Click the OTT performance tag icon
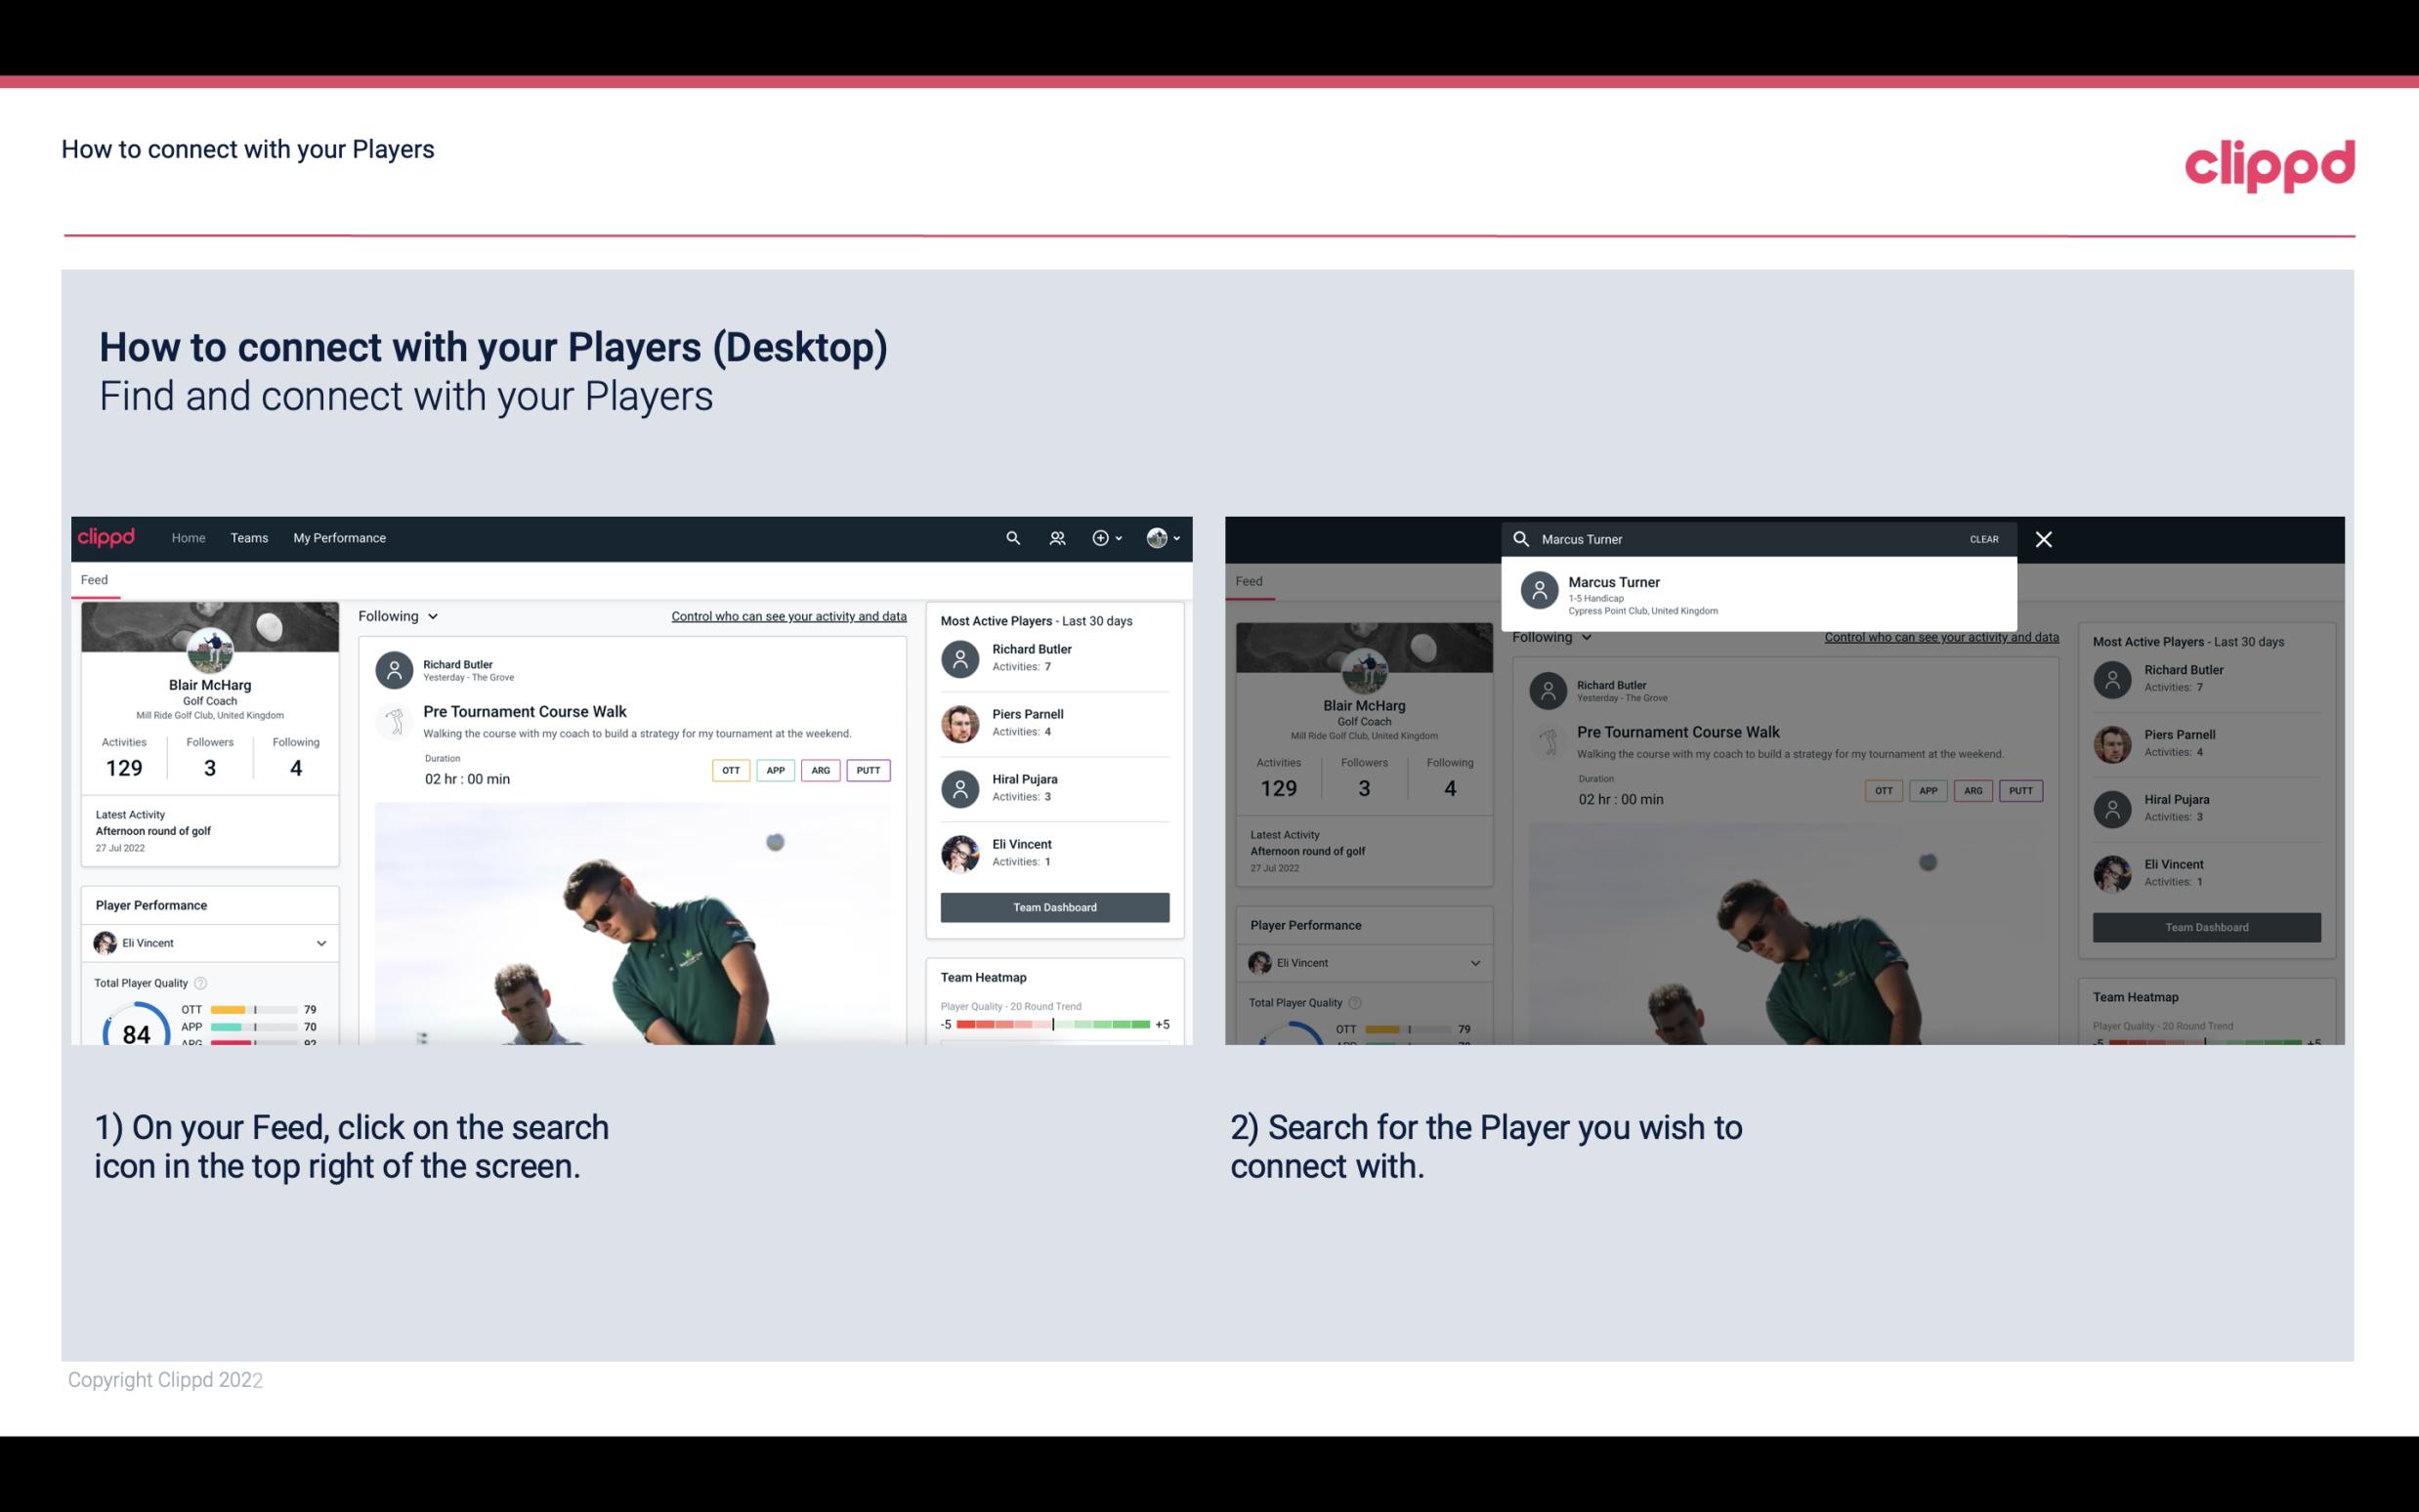Screen dimensions: 2419x1512 click(x=730, y=770)
